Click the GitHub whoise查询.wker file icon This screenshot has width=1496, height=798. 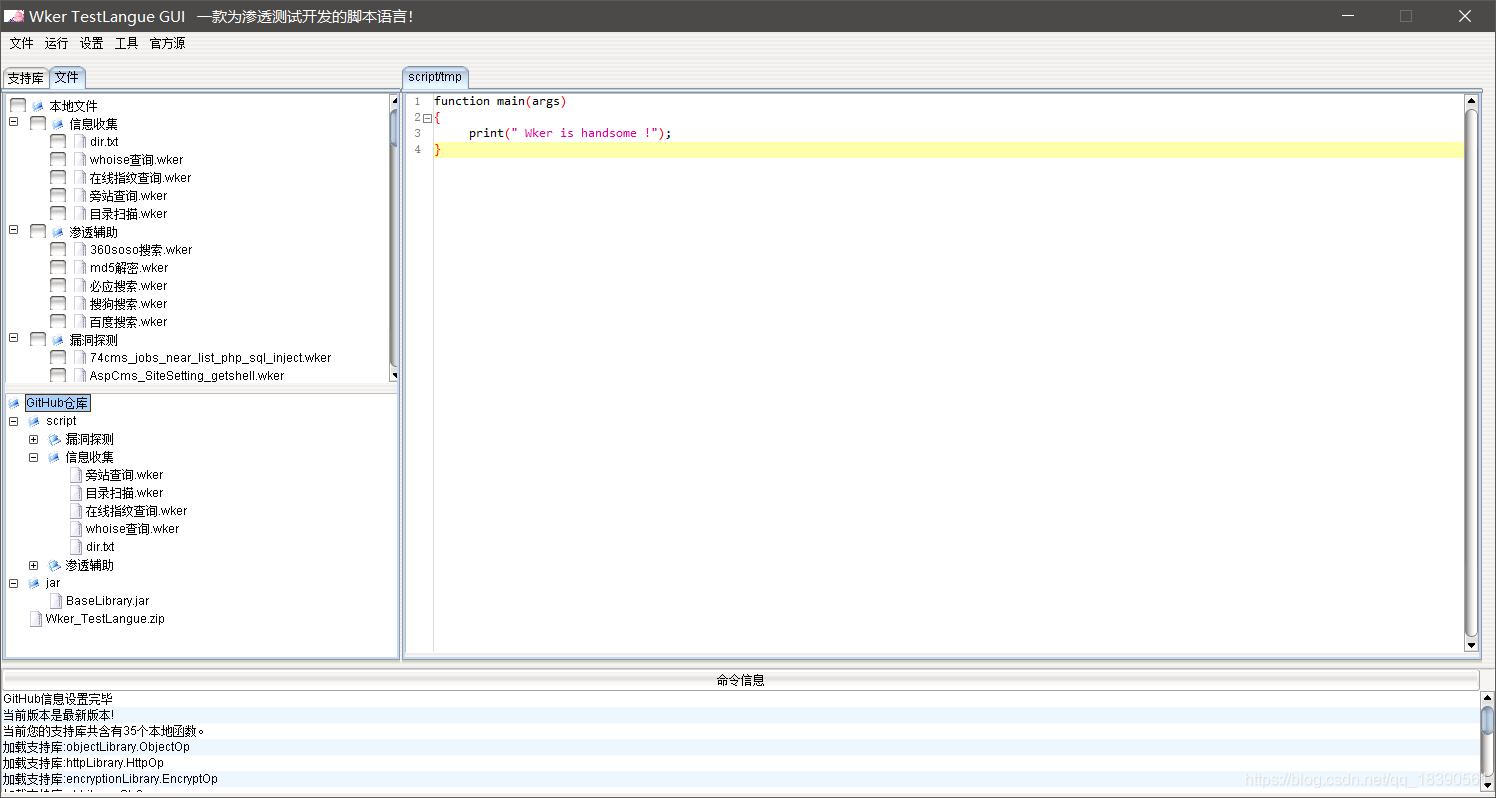pos(76,529)
